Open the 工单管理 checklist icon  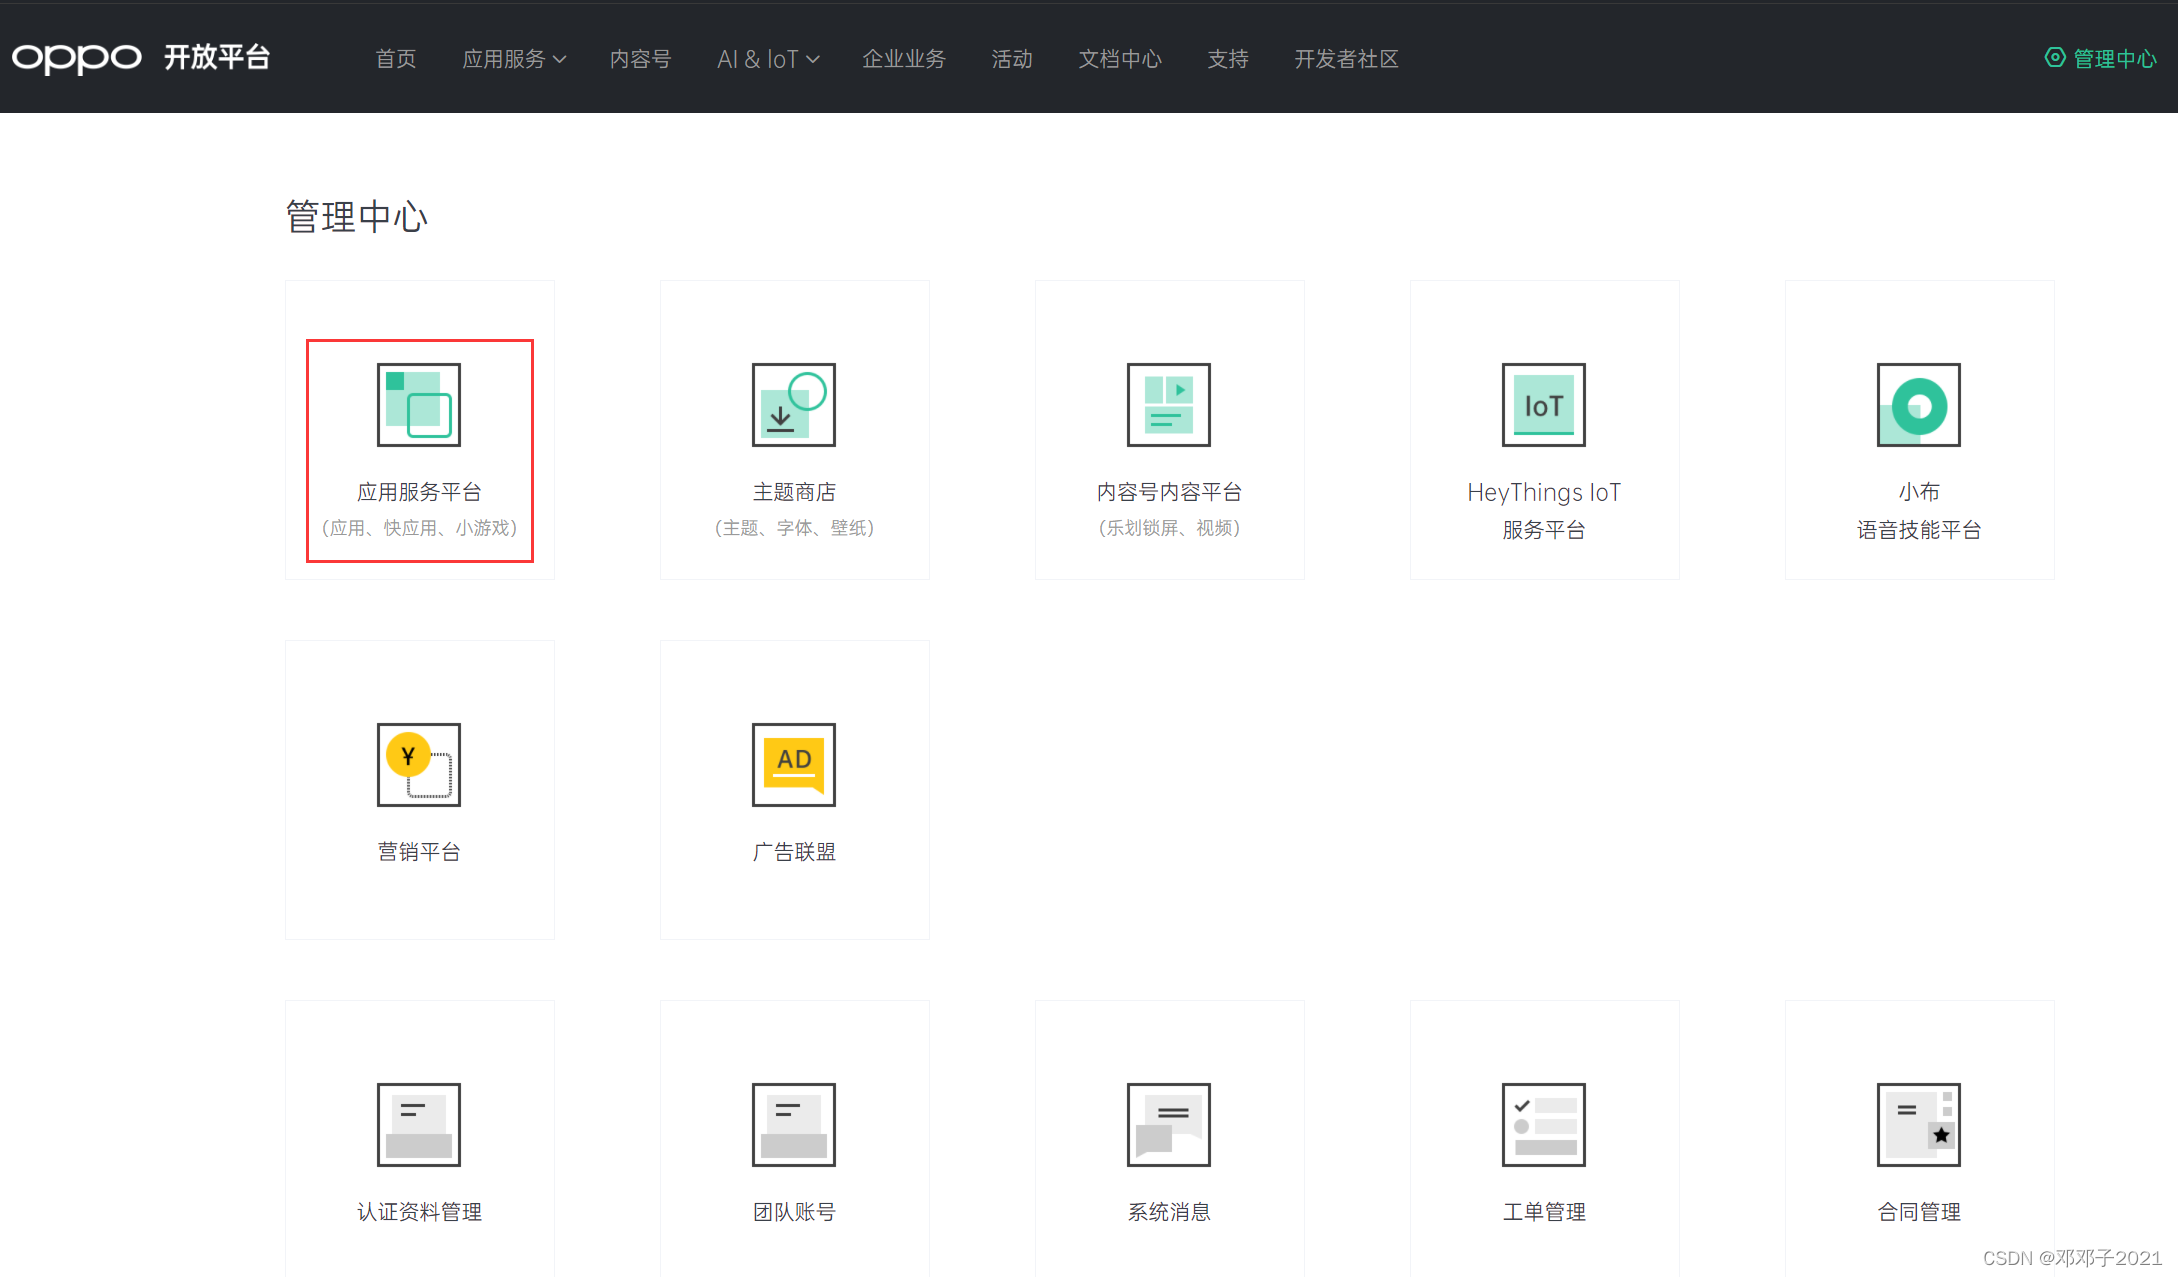pyautogui.click(x=1544, y=1125)
